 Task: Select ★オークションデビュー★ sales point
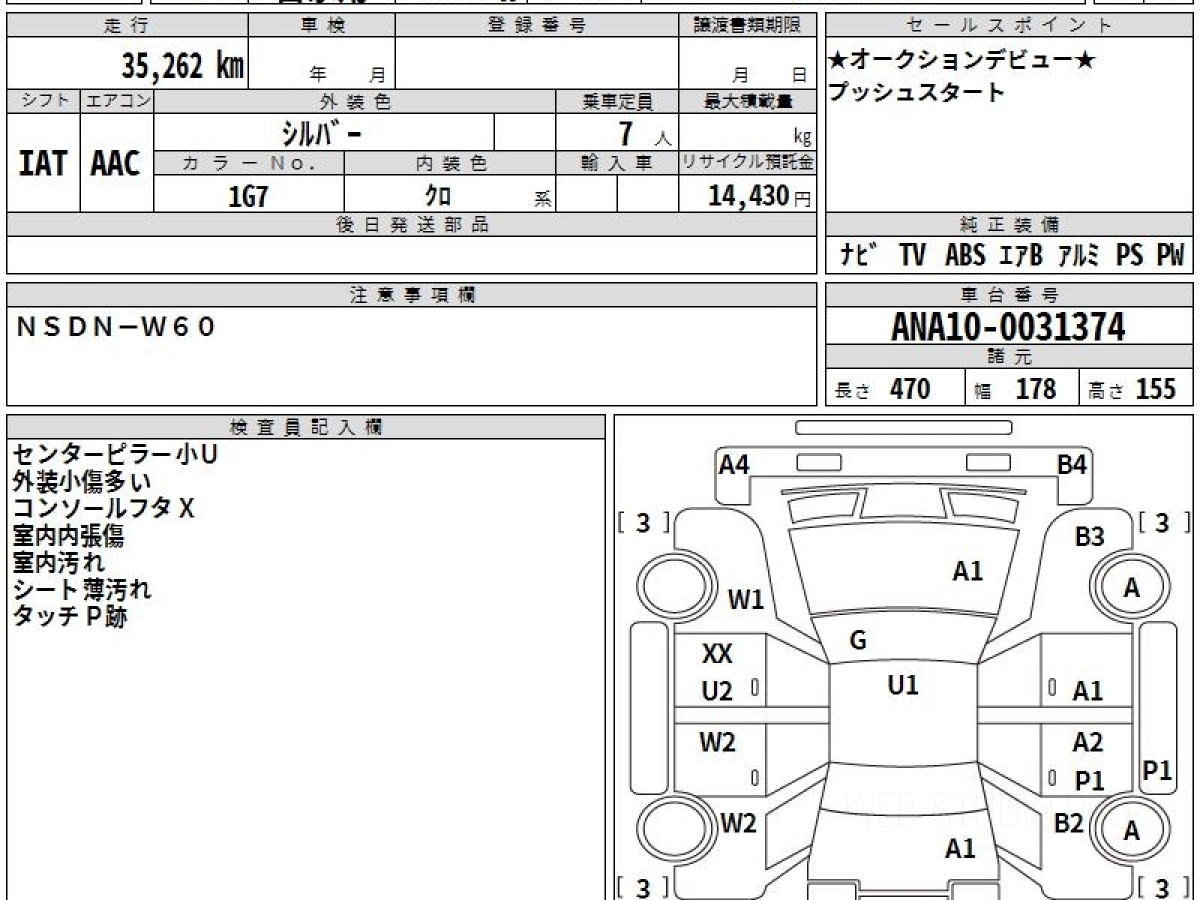(960, 61)
